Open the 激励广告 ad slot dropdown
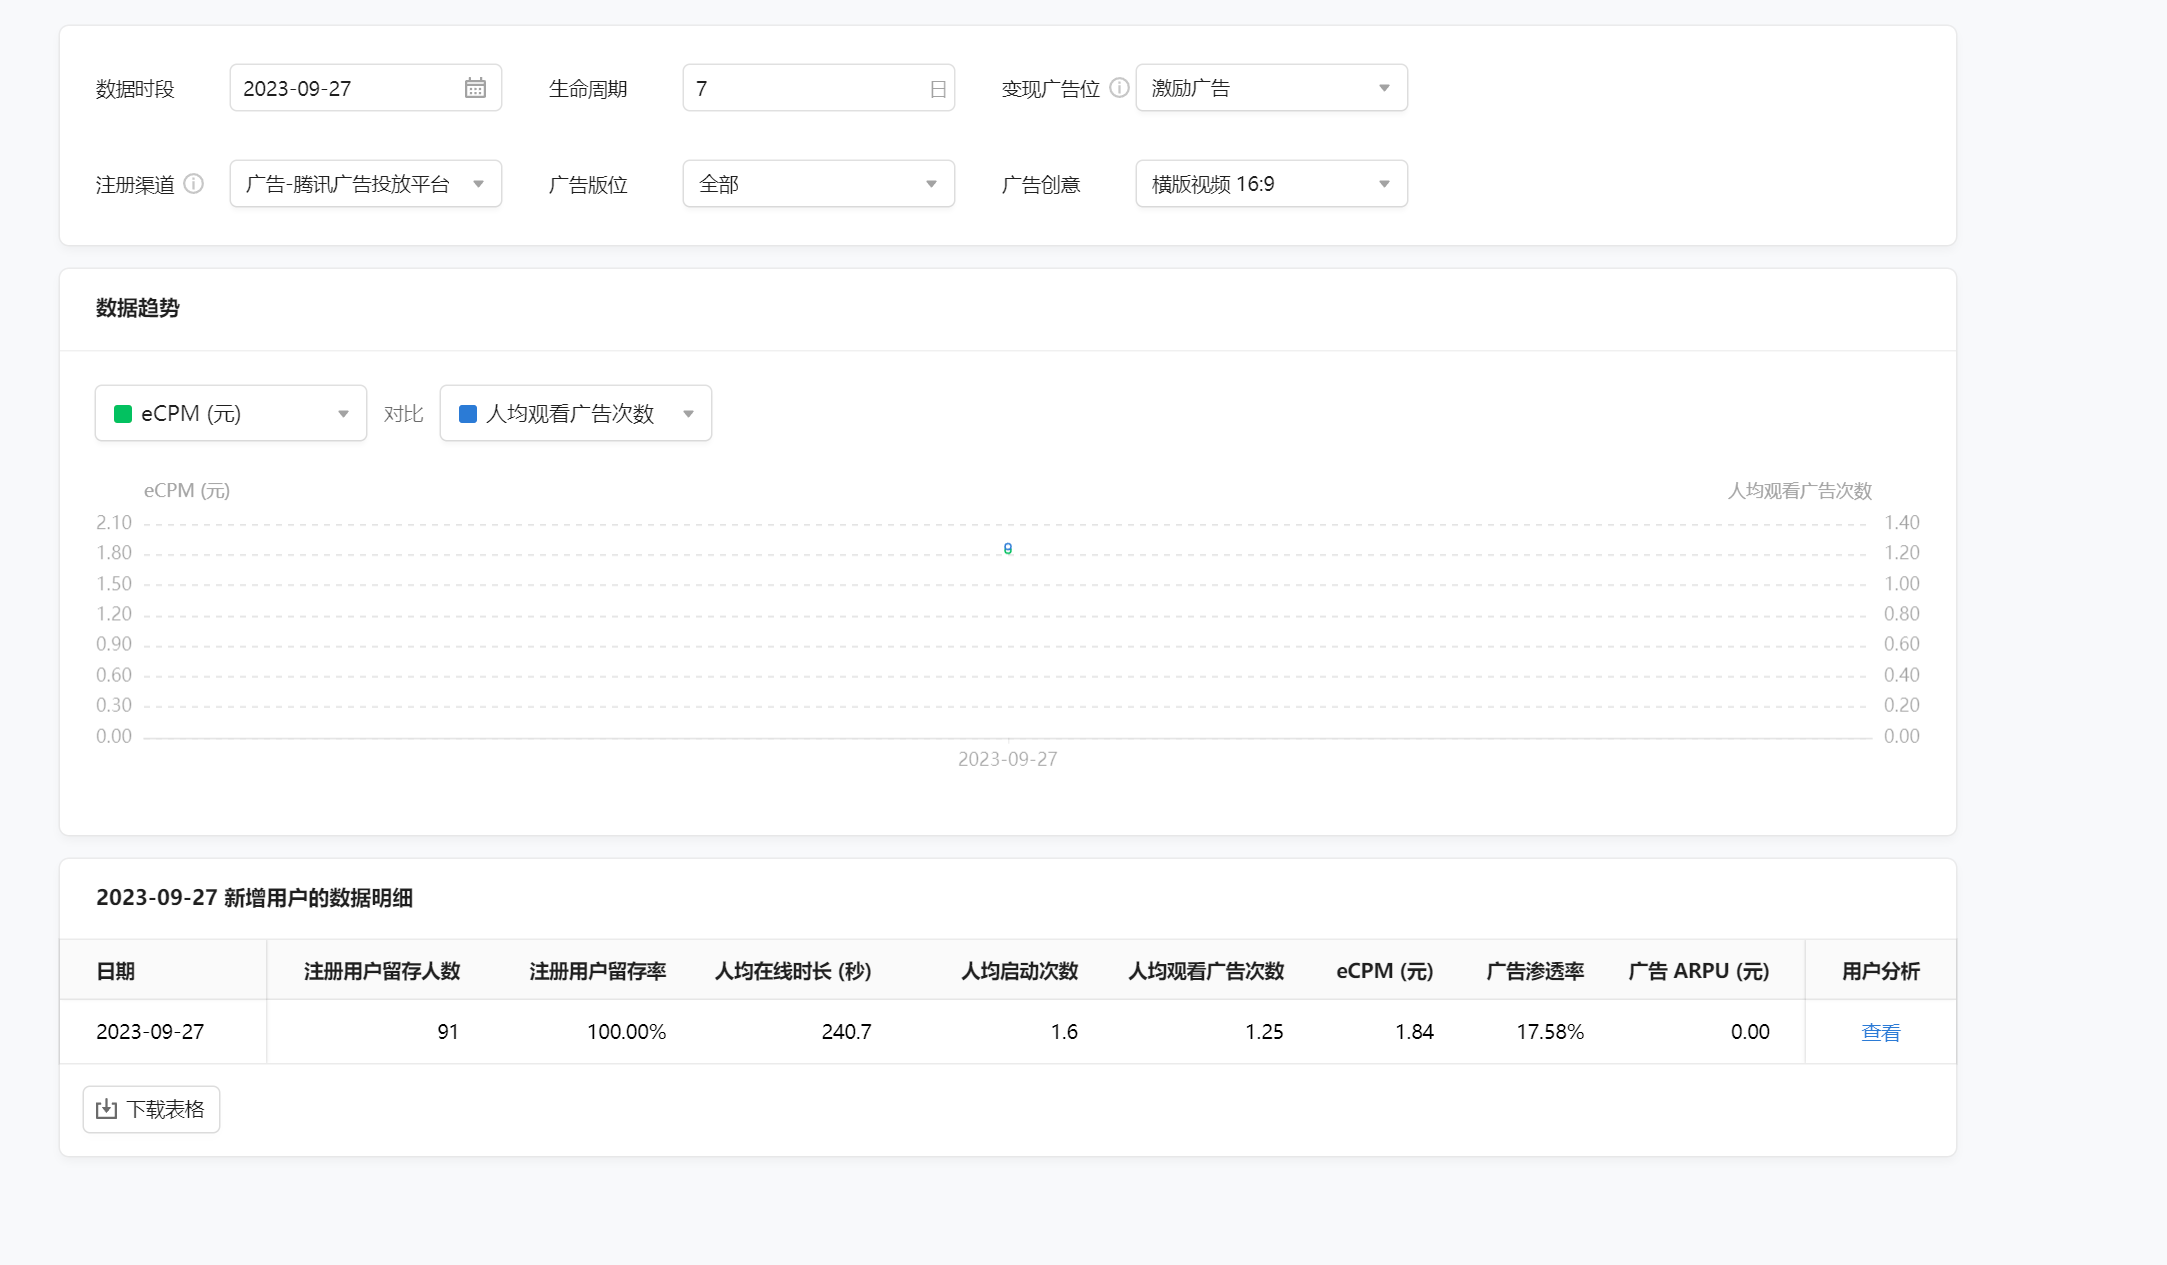The height and width of the screenshot is (1265, 2167). [x=1271, y=88]
